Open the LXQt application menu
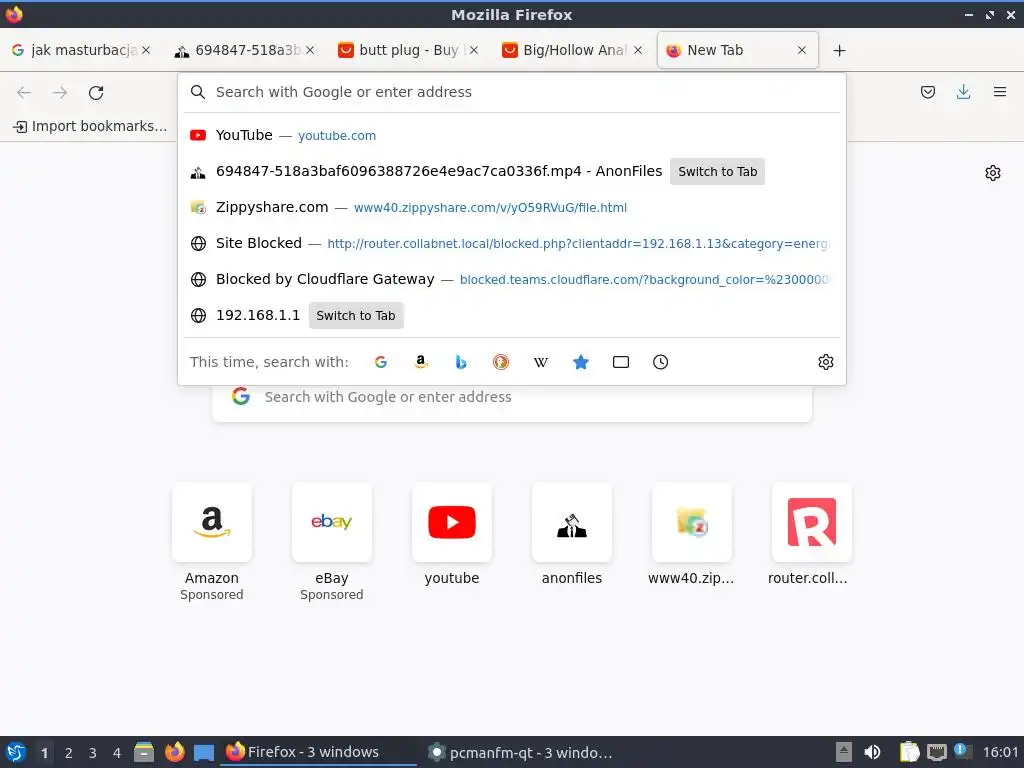Viewport: 1024px width, 768px height. (x=15, y=752)
